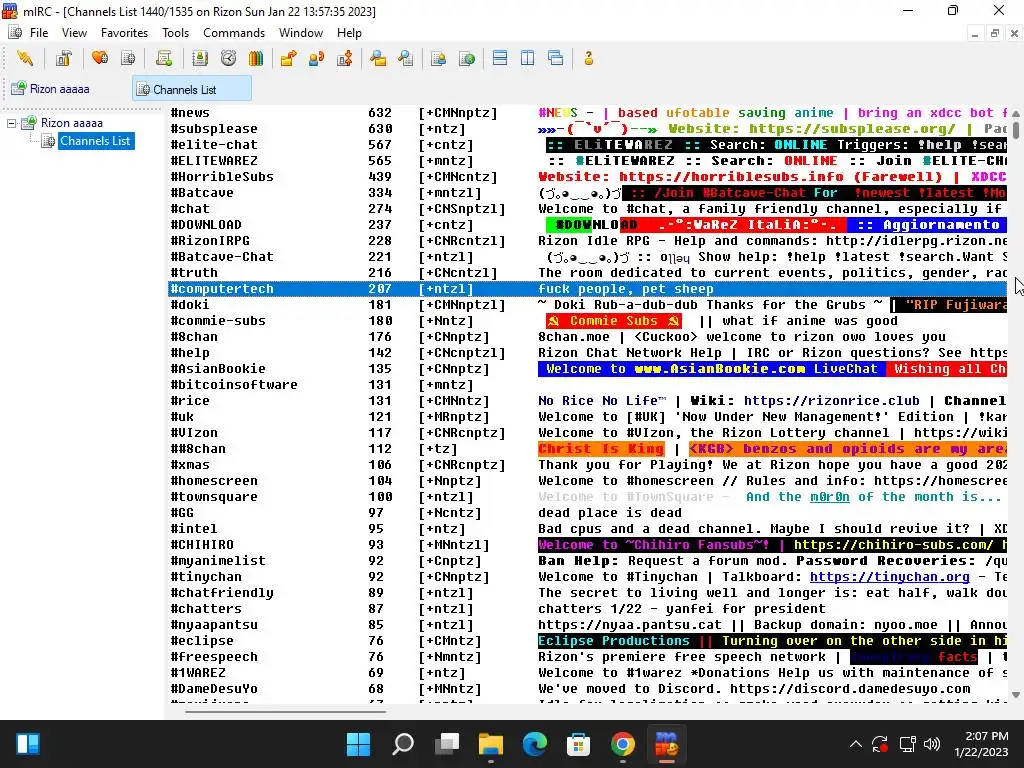This screenshot has width=1024, height=768.
Task: Click the Channels List toolbar icon
Action: (x=128, y=59)
